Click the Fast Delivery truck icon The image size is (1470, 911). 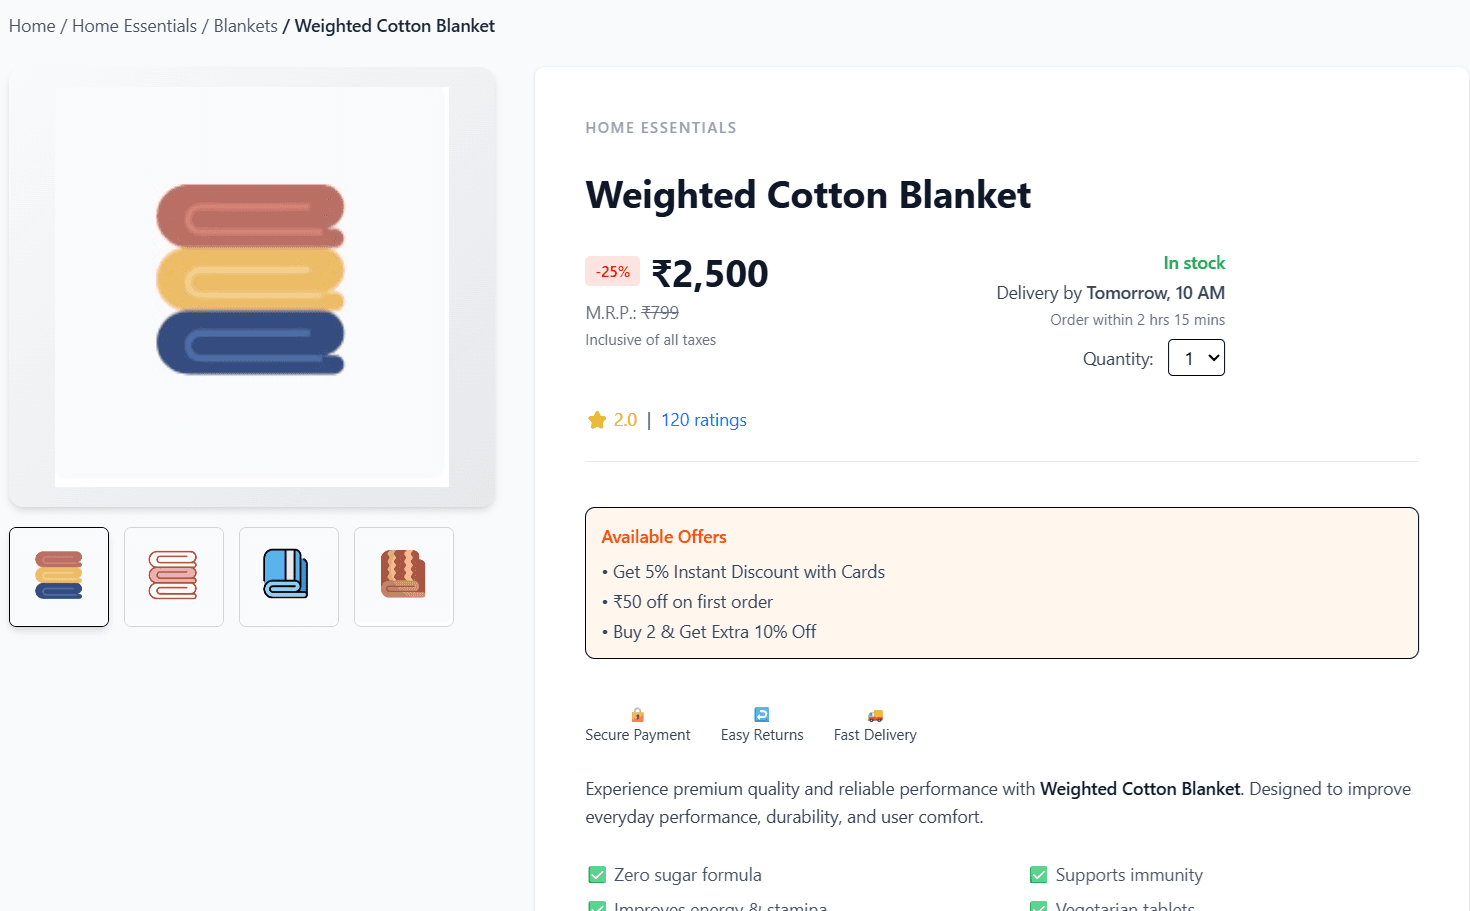pos(875,715)
